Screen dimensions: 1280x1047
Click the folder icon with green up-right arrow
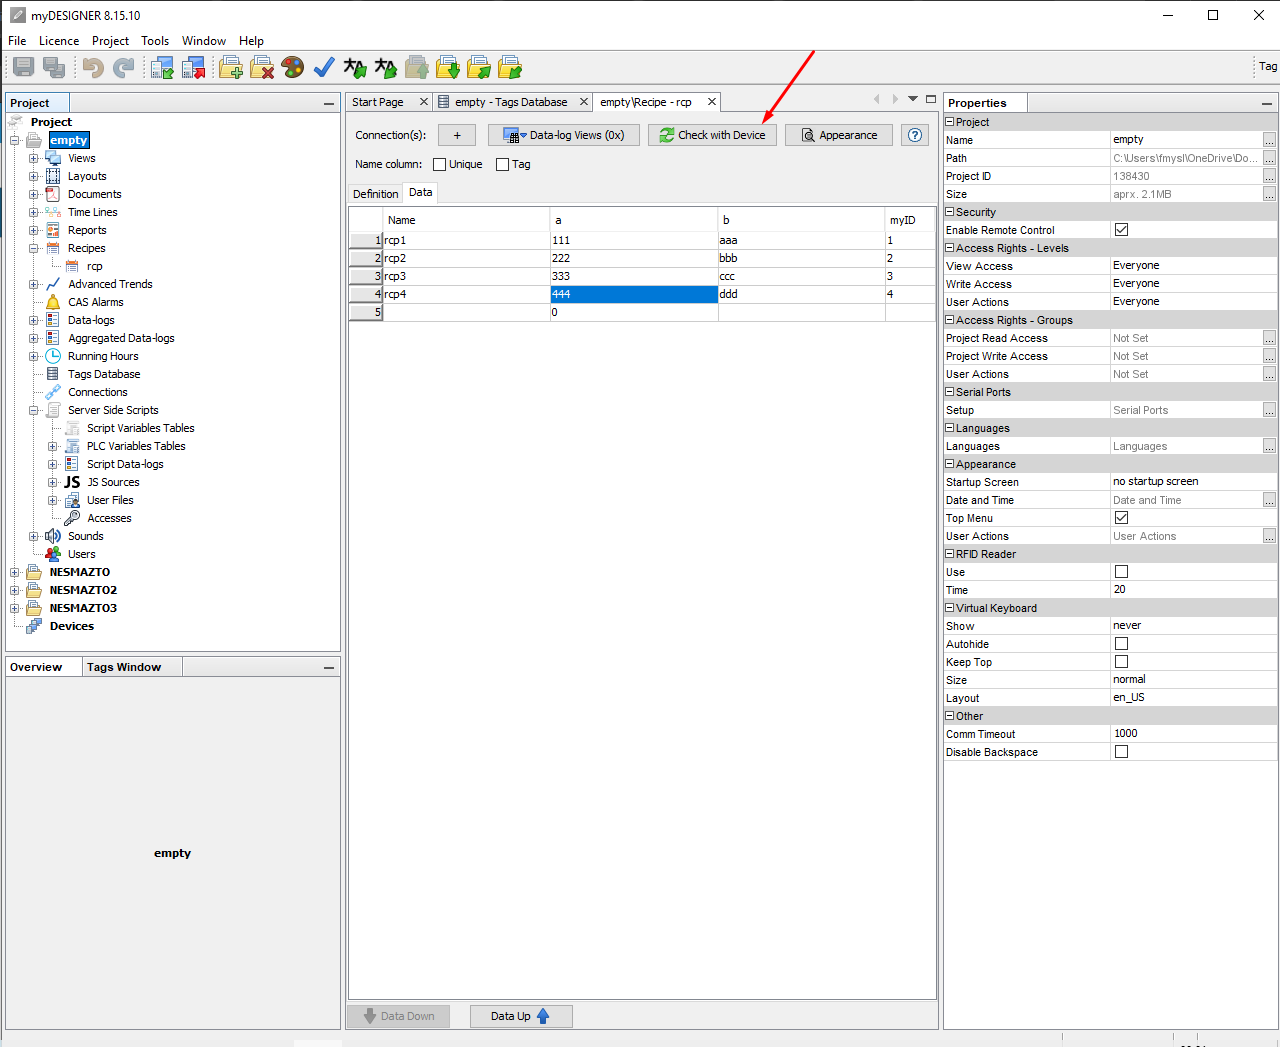(479, 67)
